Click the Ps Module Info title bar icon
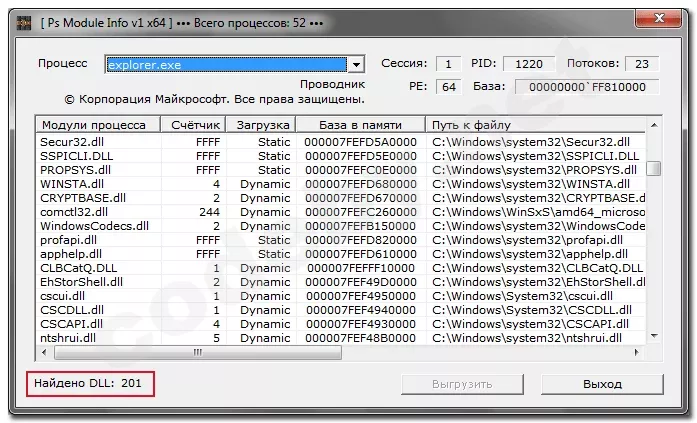The height and width of the screenshot is (423, 697). (24, 23)
